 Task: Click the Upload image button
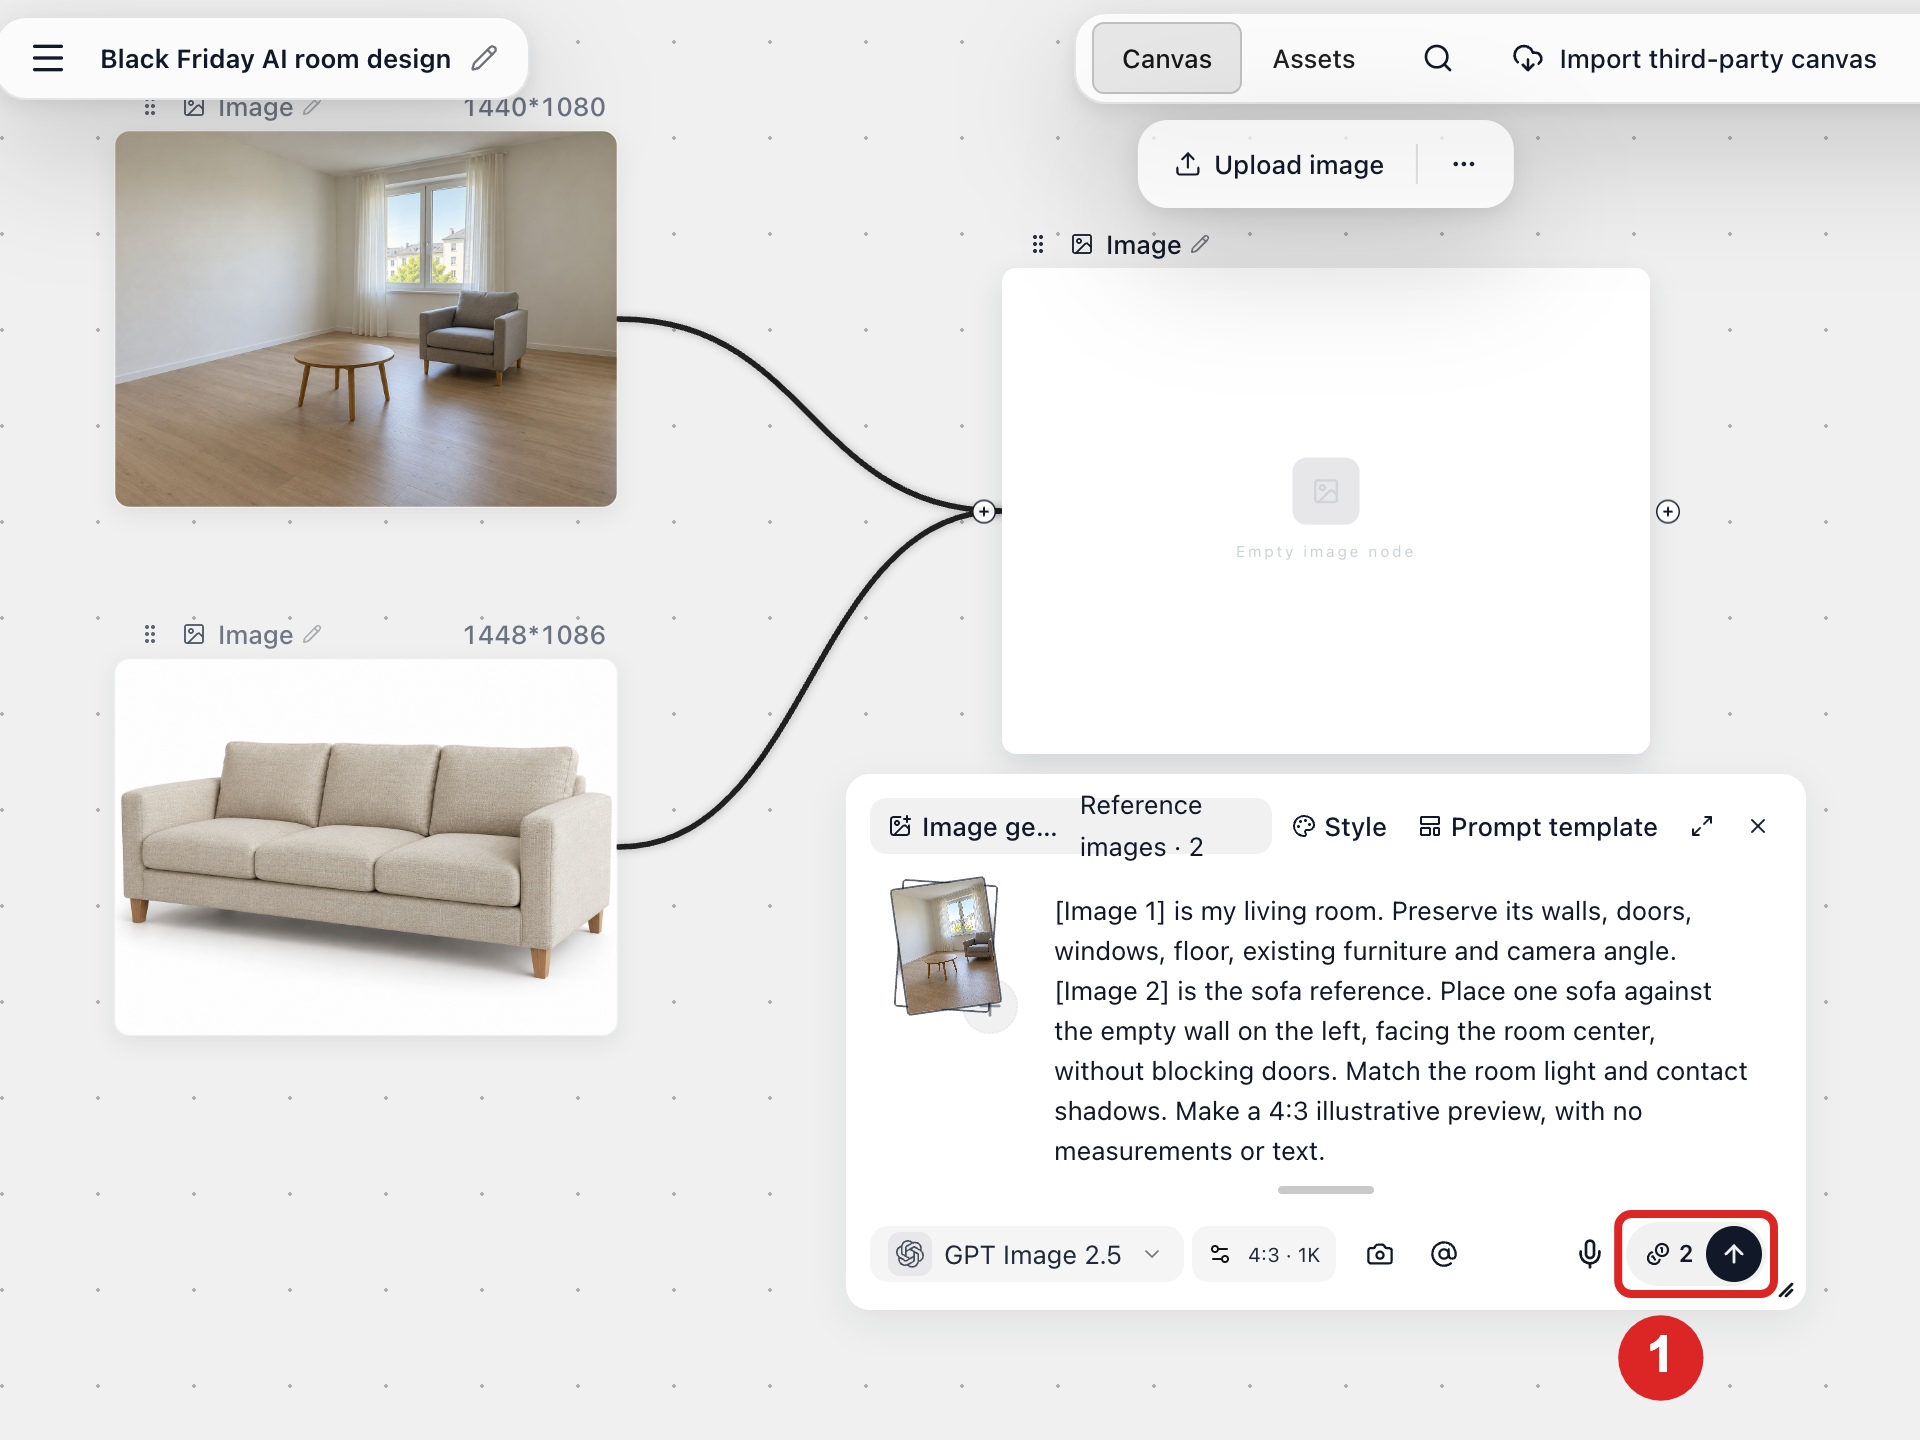click(1280, 164)
